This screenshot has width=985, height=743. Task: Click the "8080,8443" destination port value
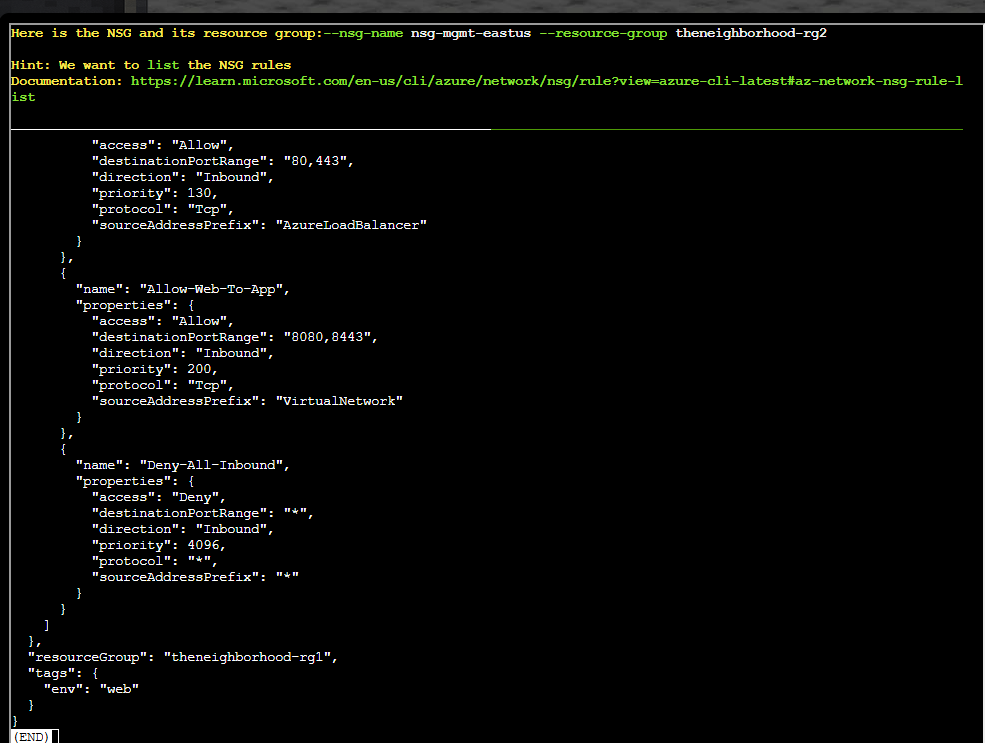point(327,337)
